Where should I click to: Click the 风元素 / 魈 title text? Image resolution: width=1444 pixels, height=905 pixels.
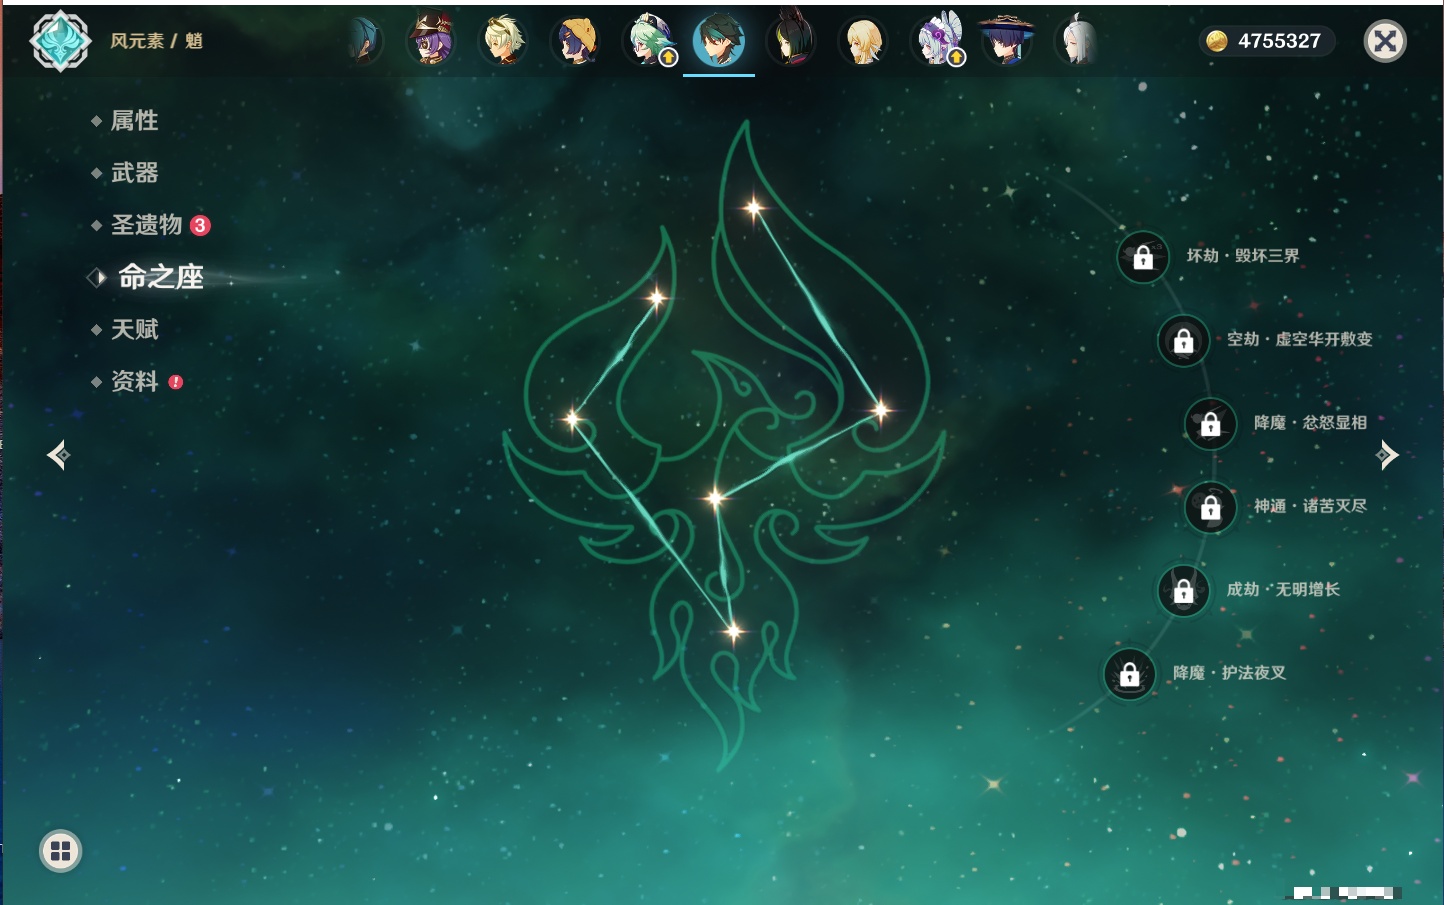(156, 41)
